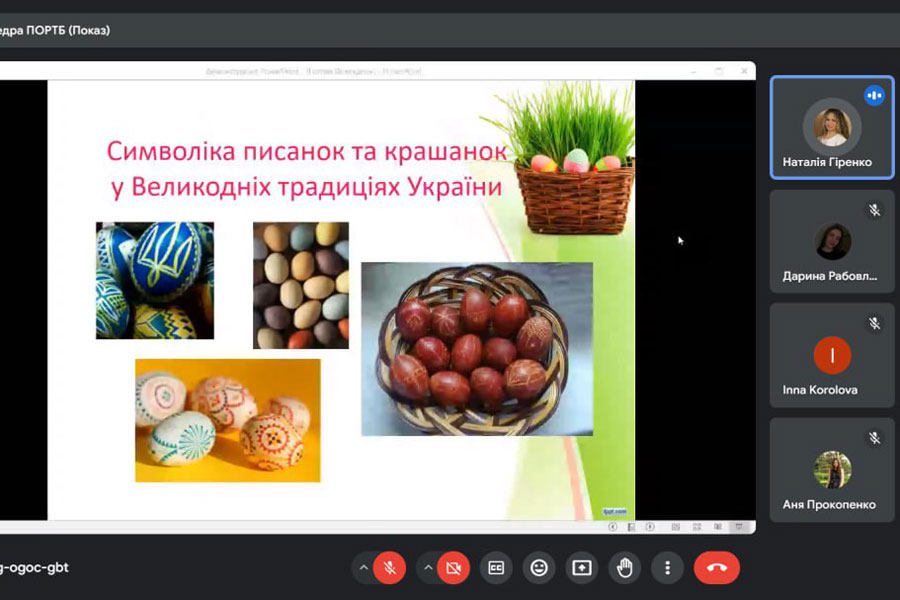Go to previous slide in PowerPoint status bar
The height and width of the screenshot is (600, 900).
612,527
